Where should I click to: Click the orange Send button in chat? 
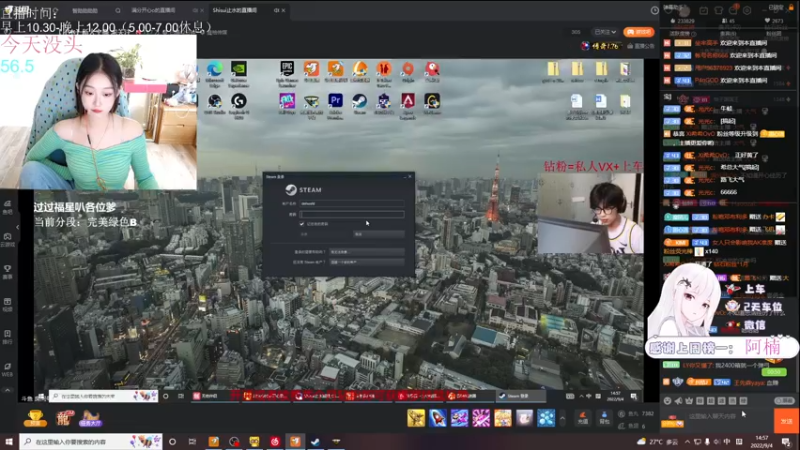786,421
